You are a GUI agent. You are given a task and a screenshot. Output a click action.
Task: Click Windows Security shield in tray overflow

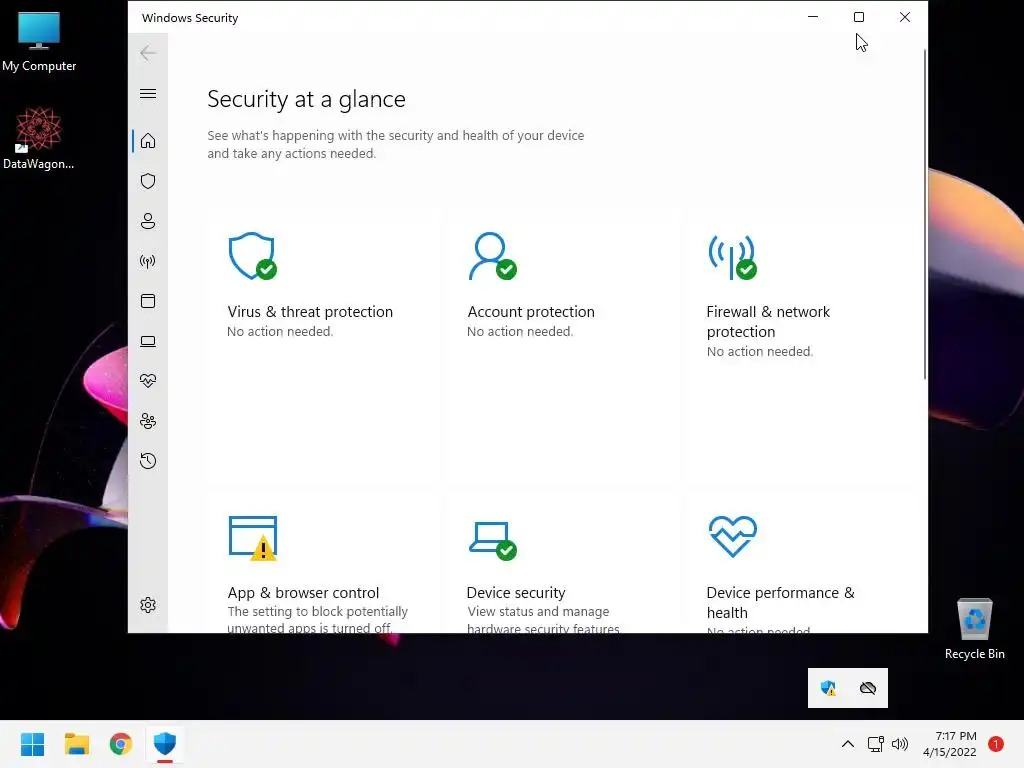[x=828, y=688]
